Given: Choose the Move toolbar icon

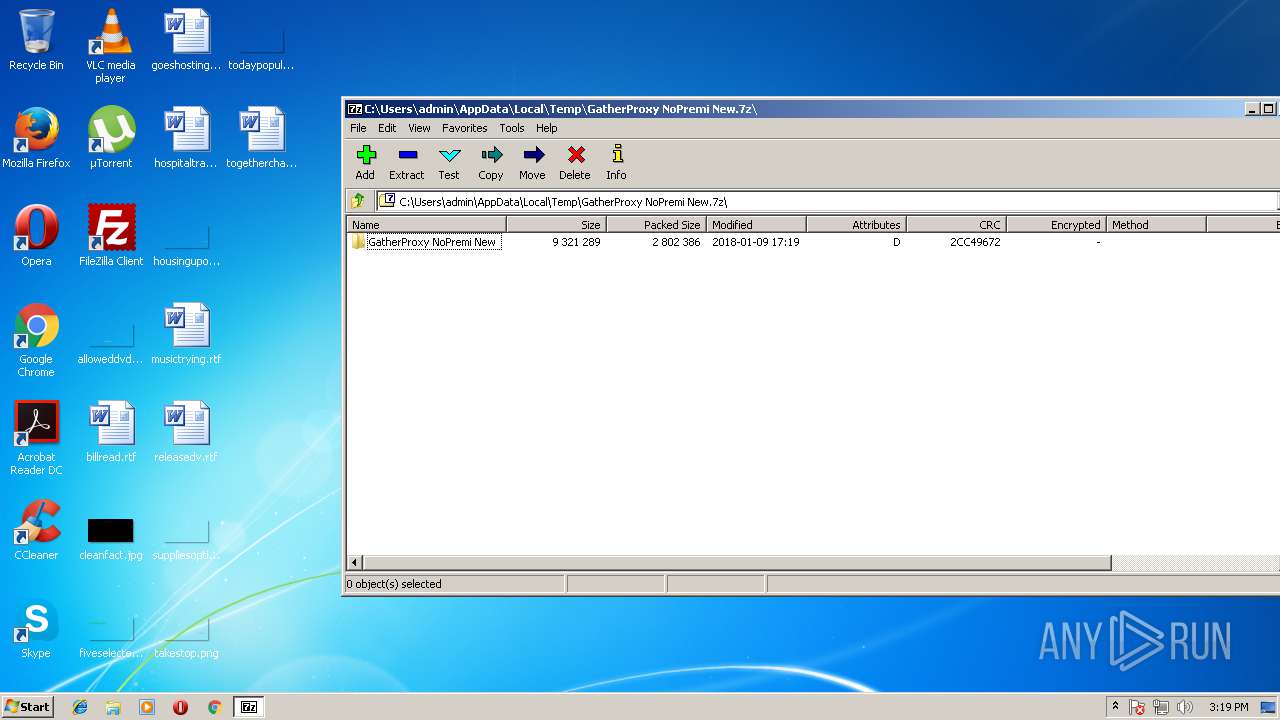Looking at the screenshot, I should (532, 162).
